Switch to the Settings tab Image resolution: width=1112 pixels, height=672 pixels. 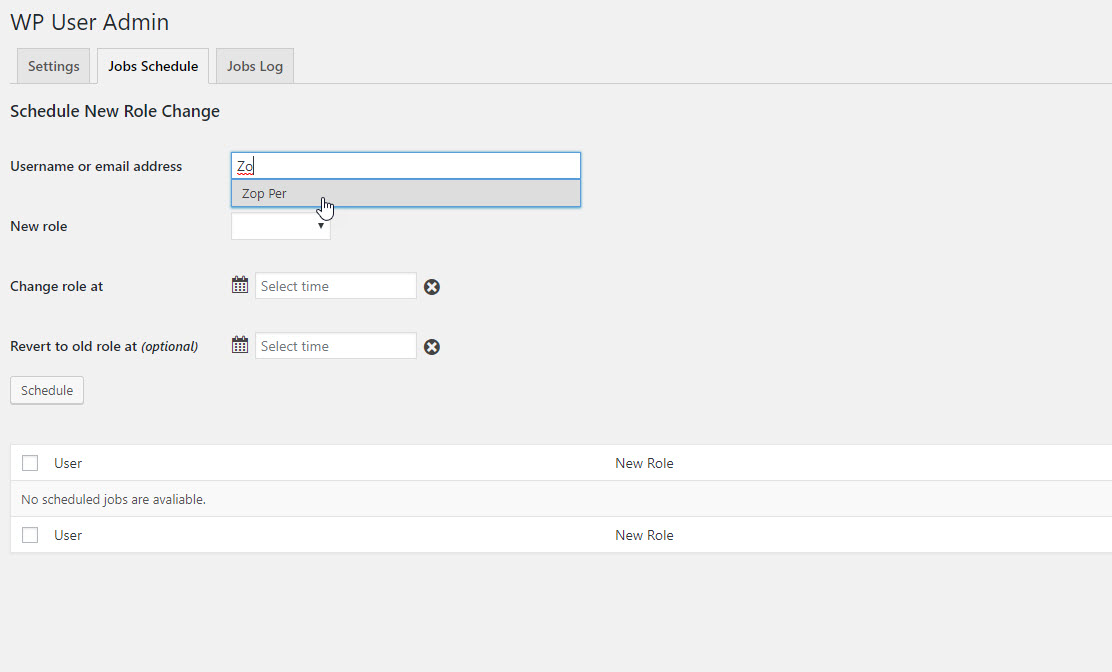click(54, 66)
